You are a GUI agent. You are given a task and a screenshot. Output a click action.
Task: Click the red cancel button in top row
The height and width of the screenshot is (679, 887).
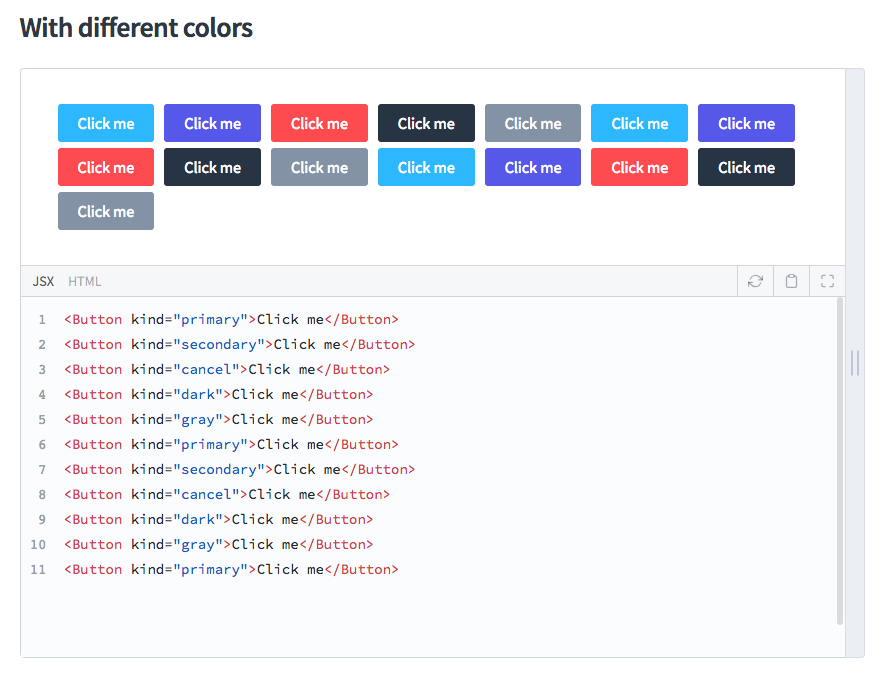tap(319, 123)
